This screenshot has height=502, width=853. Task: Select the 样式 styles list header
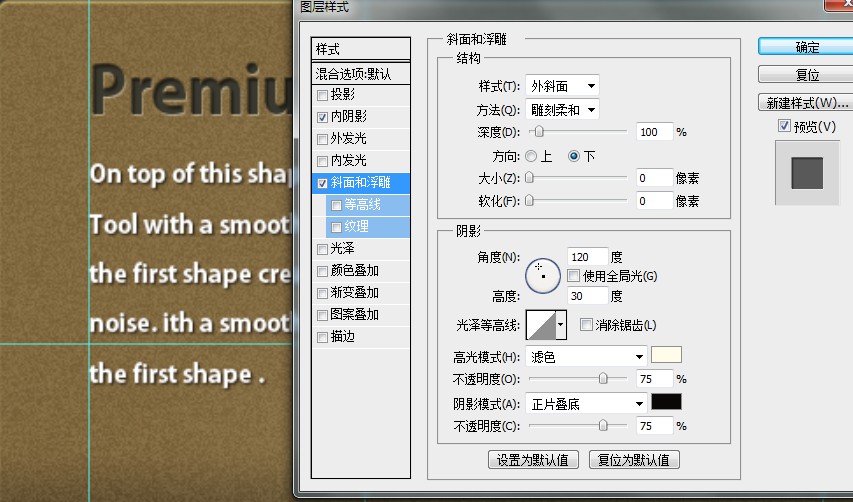[361, 49]
